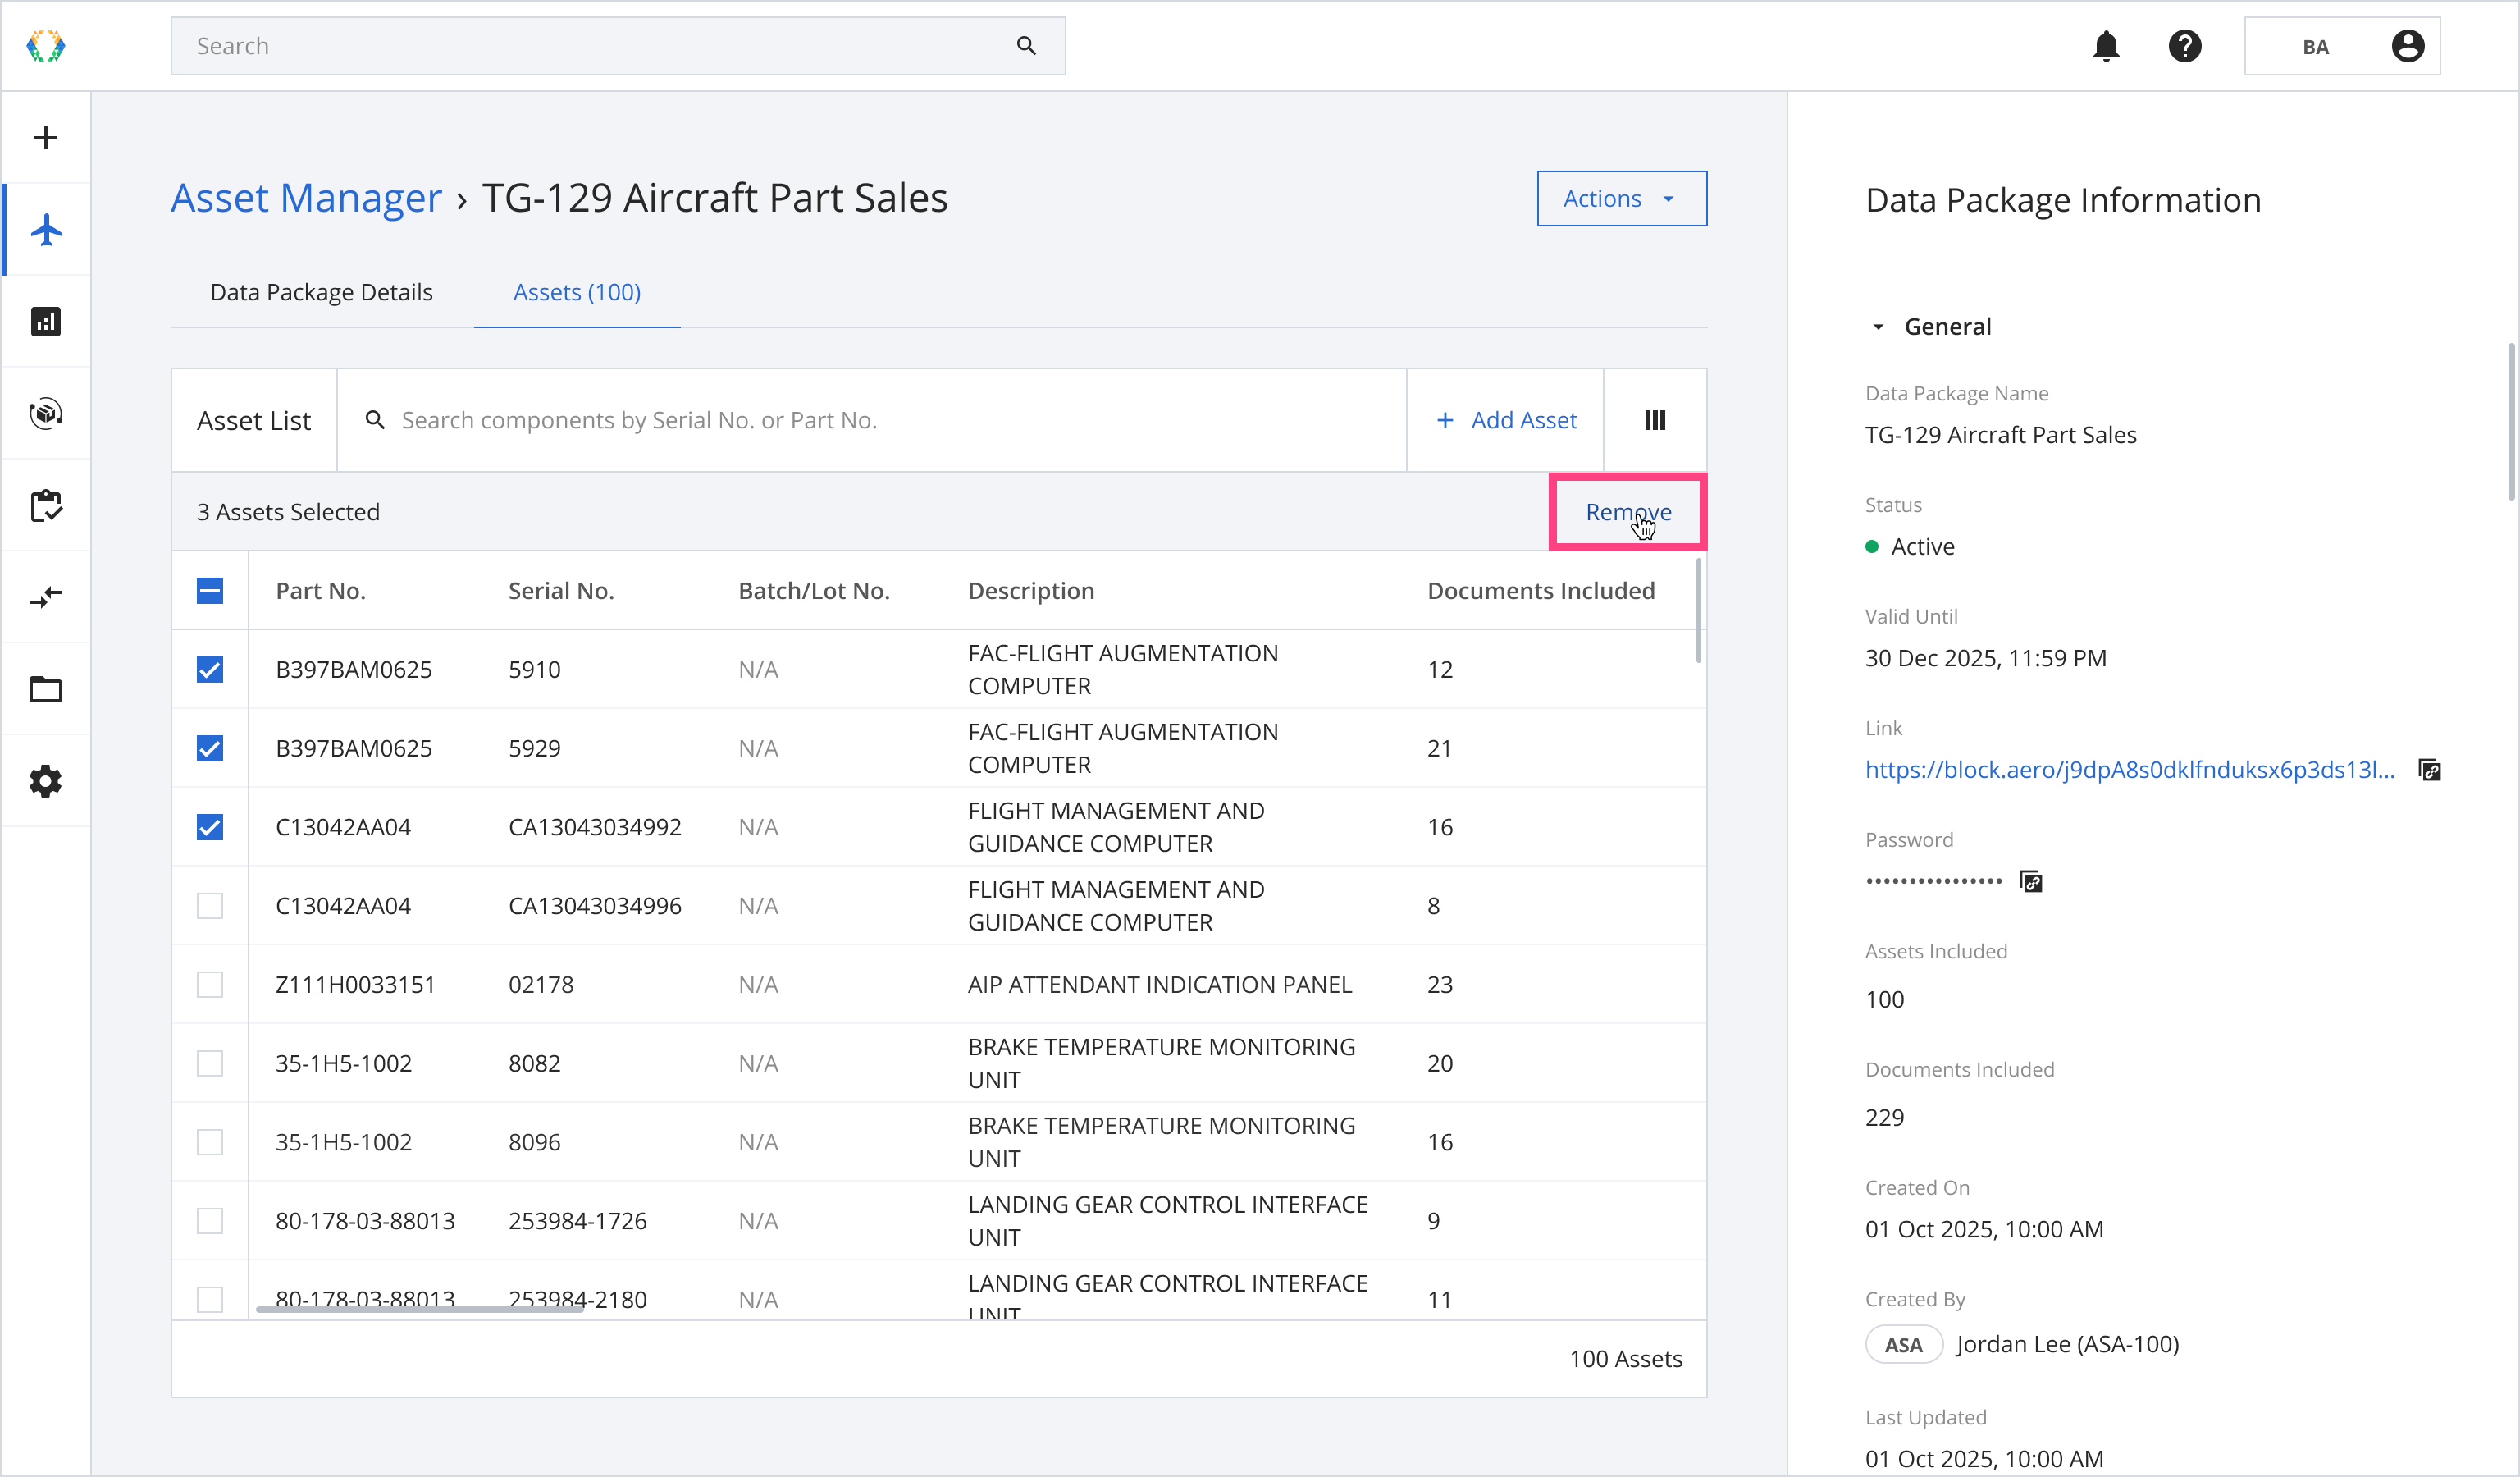Switch to Data Package Details tab

(x=321, y=292)
